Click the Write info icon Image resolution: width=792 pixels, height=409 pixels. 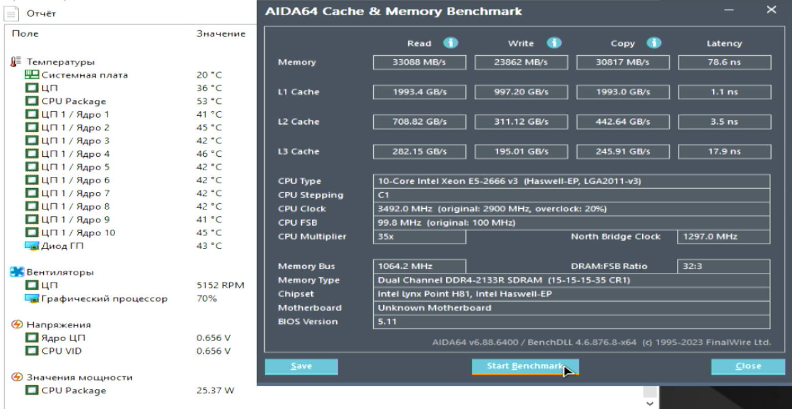(554, 42)
